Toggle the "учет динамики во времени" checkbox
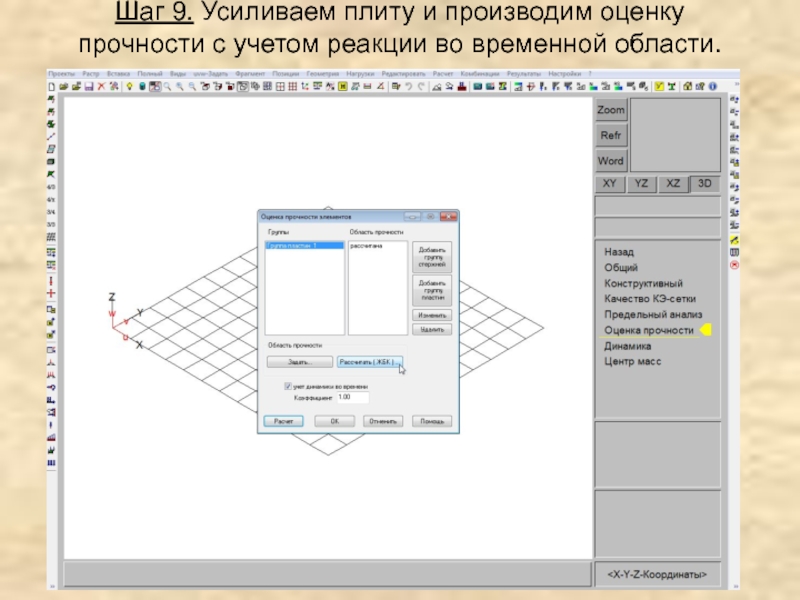The width and height of the screenshot is (800, 600). [288, 385]
